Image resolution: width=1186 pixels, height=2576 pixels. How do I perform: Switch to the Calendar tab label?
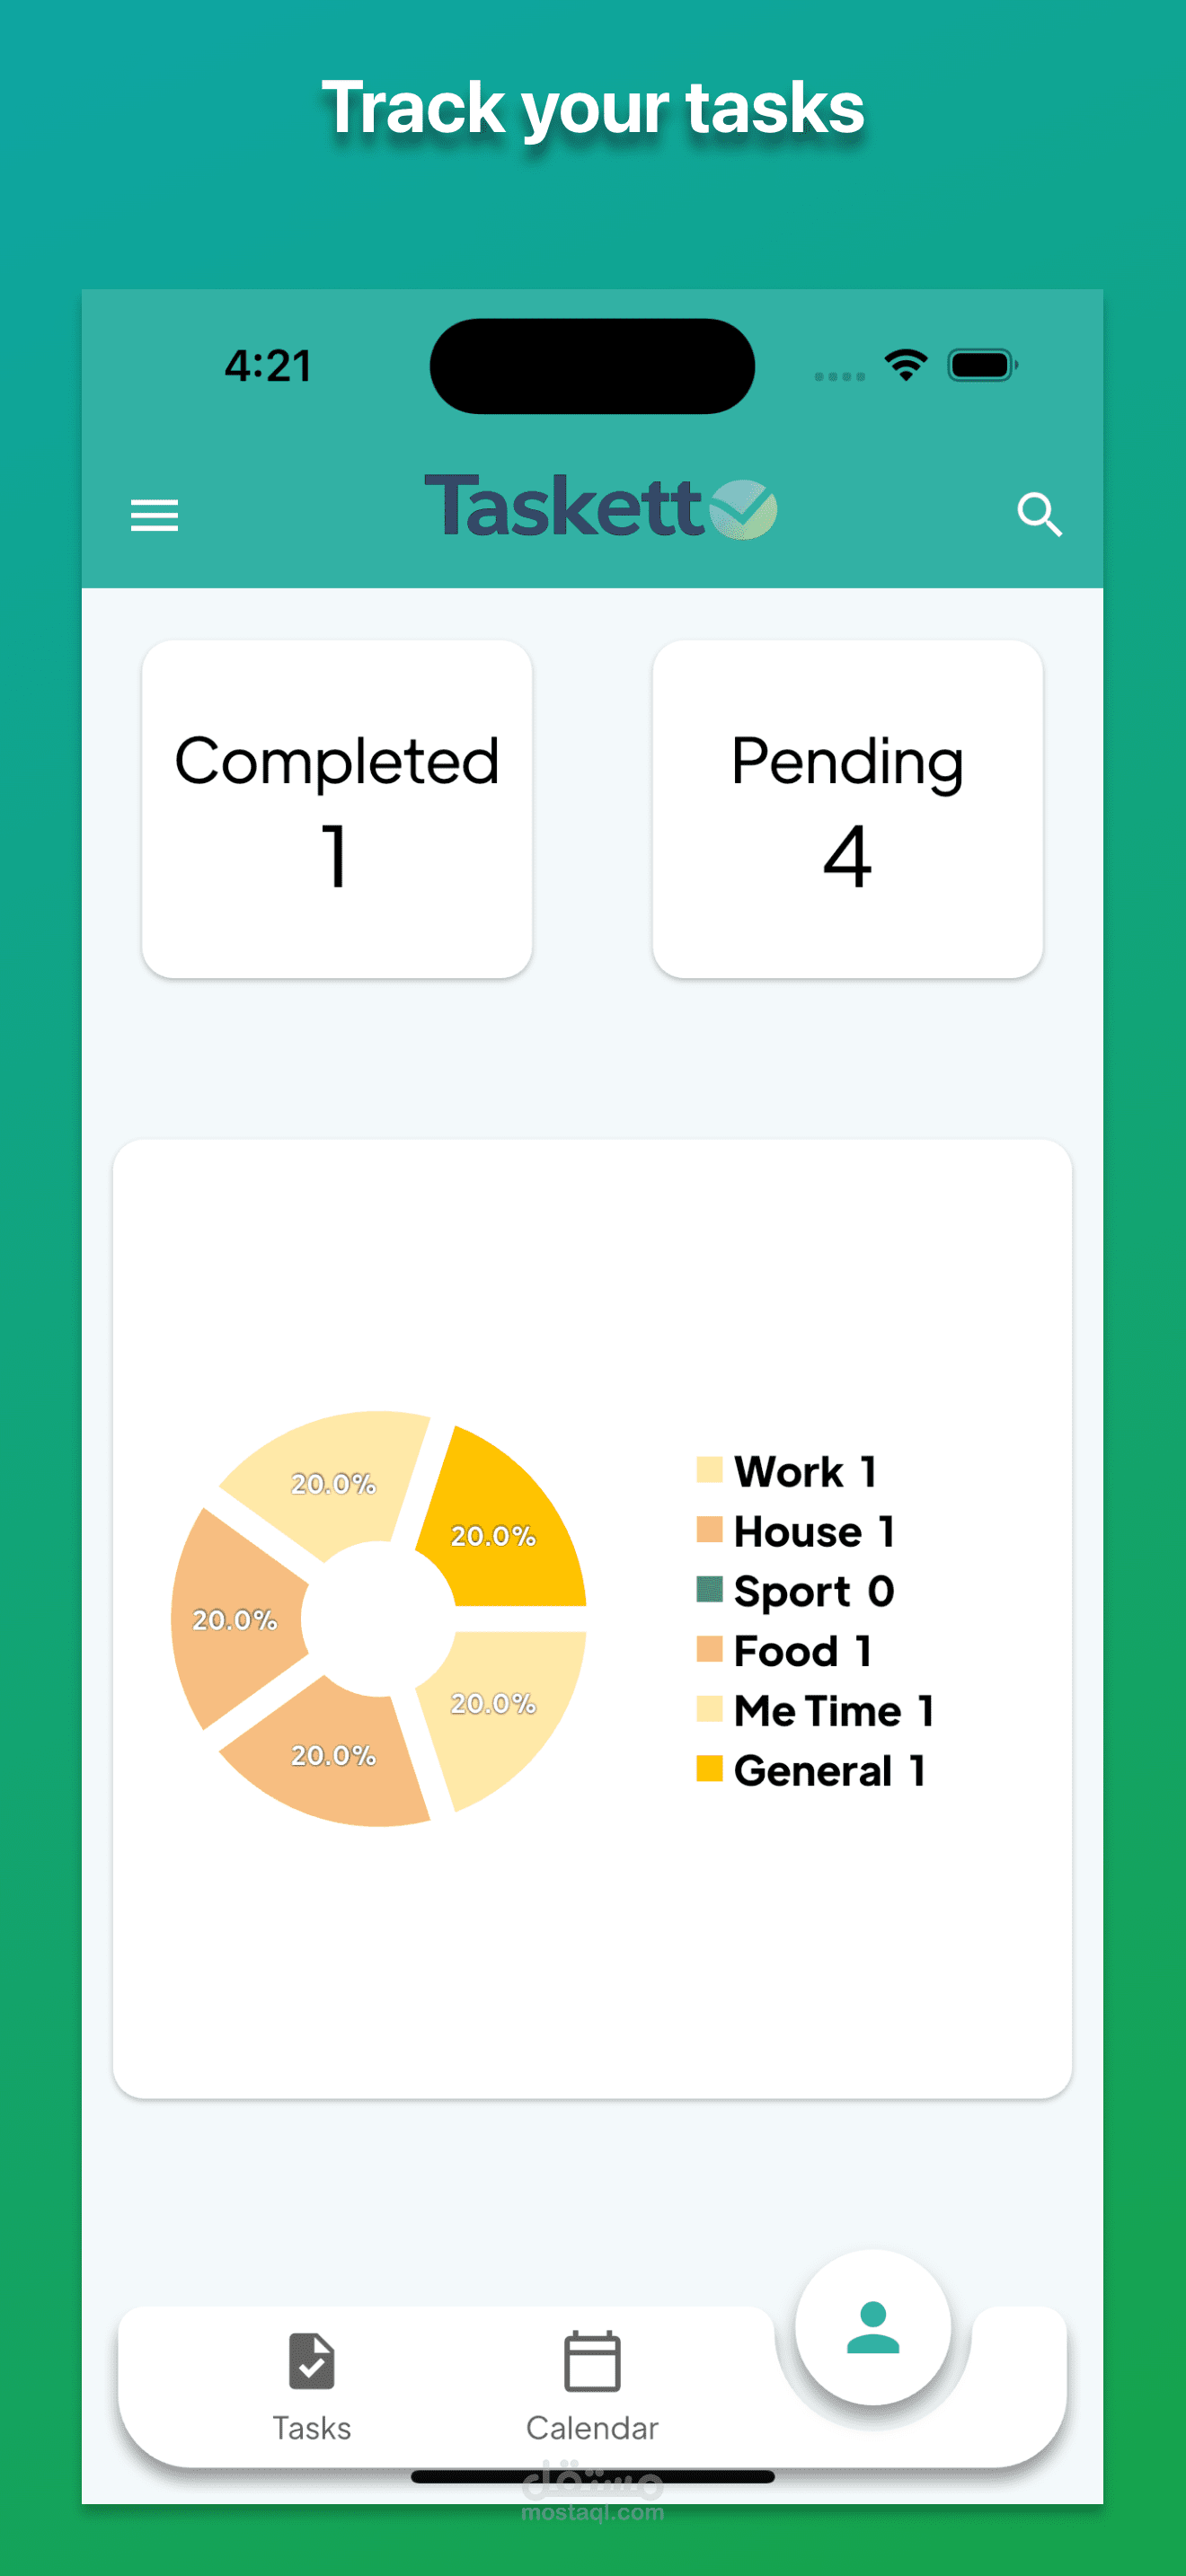[x=592, y=2428]
